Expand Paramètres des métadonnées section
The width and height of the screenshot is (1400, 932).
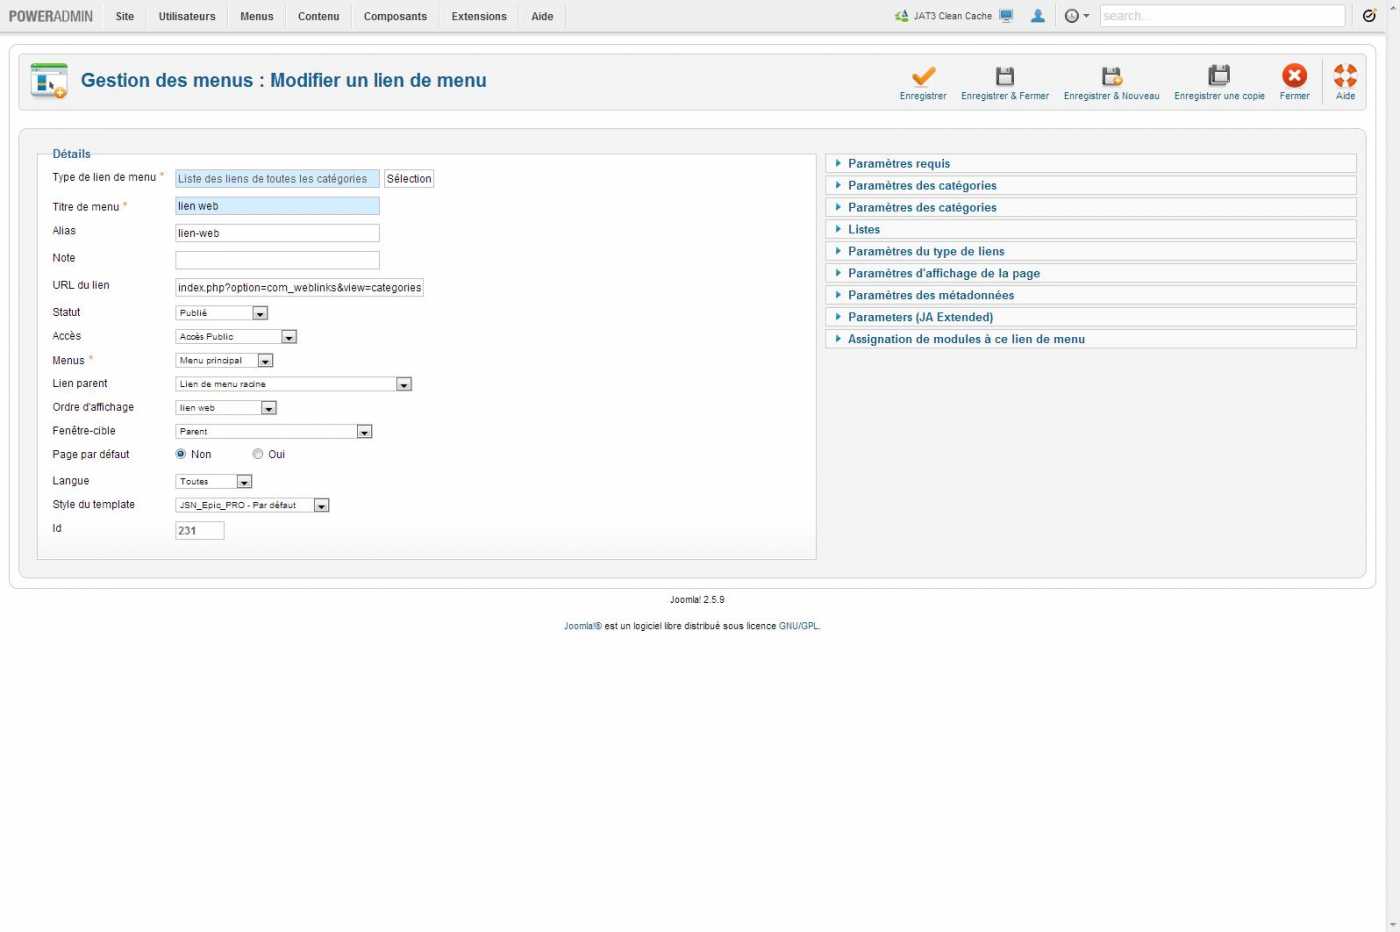930,295
